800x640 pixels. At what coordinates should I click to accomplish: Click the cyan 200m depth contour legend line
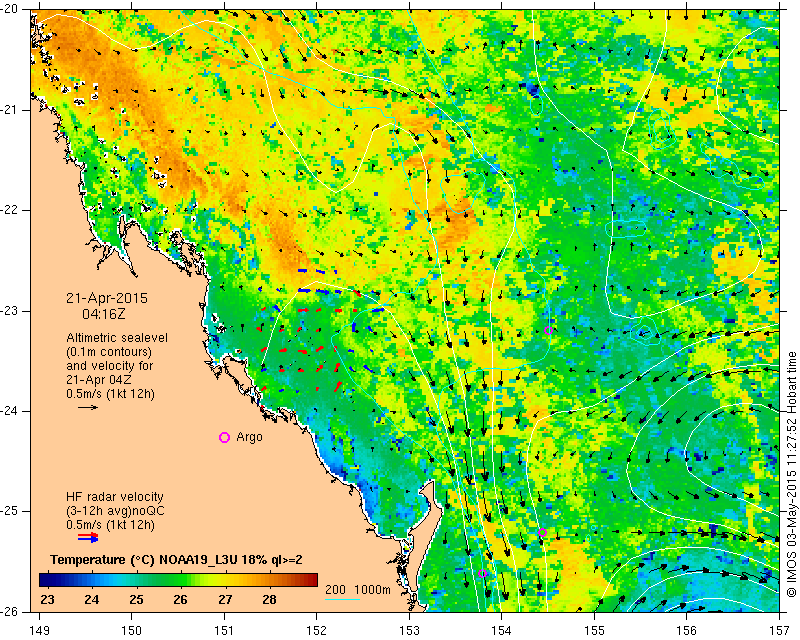[x=342, y=599]
